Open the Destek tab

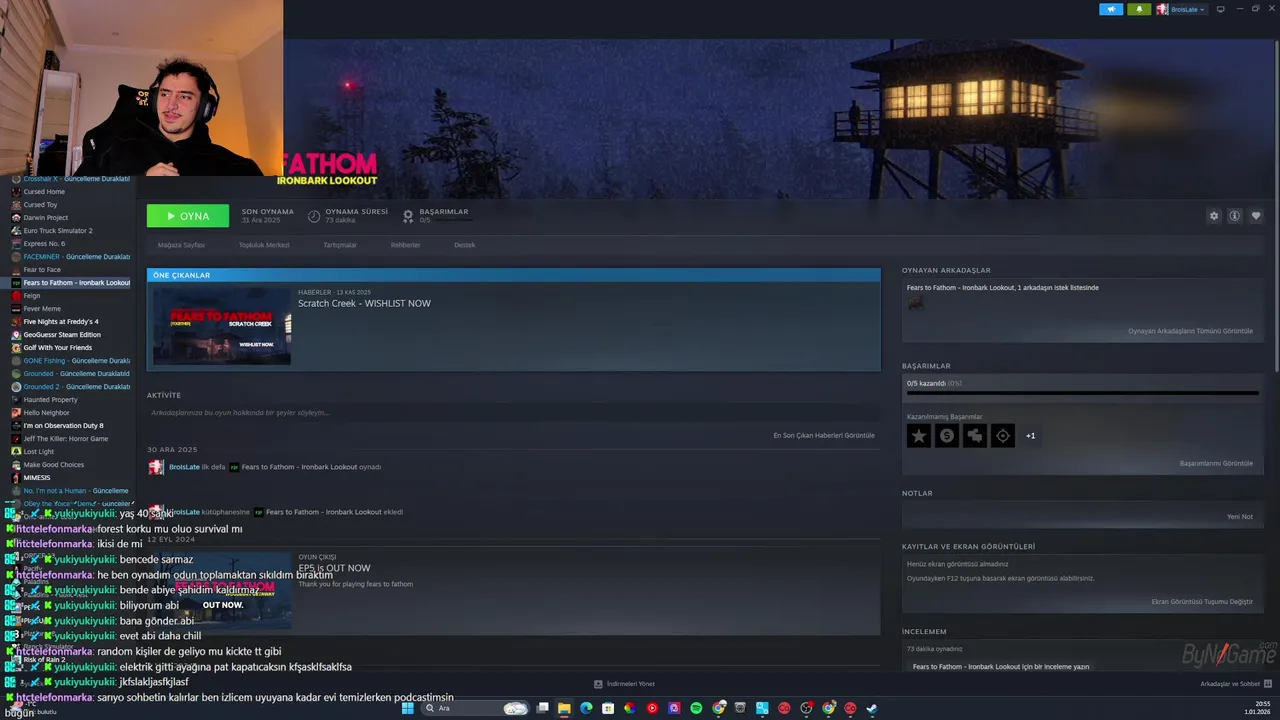click(x=465, y=245)
